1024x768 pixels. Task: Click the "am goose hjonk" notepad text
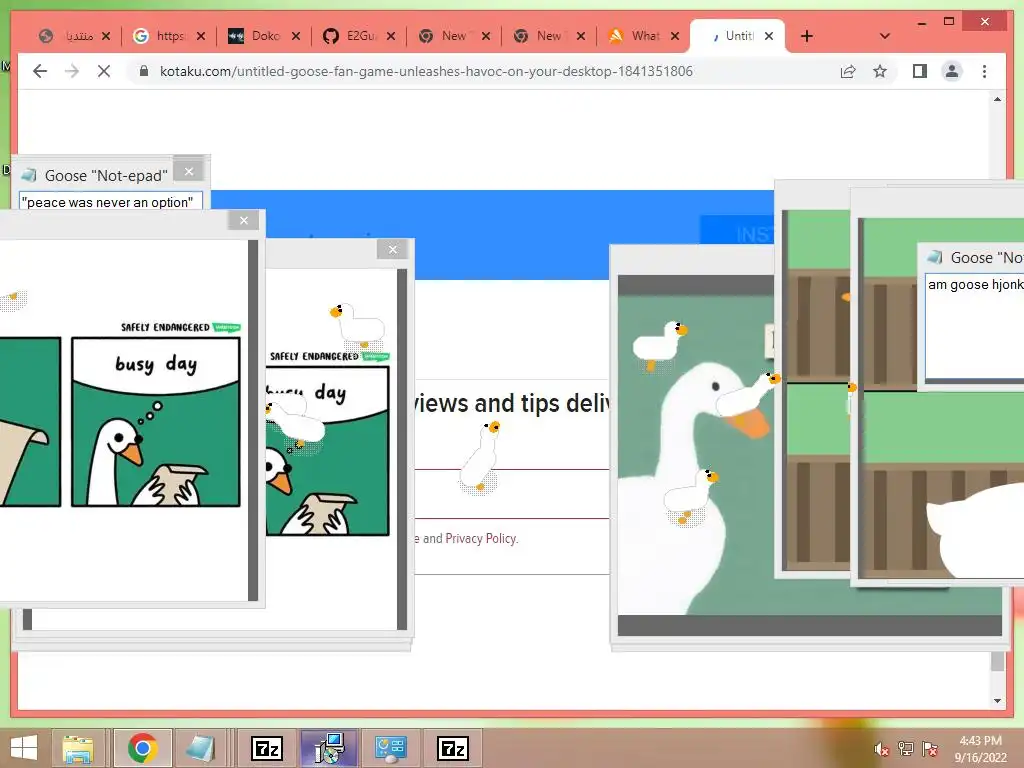975,285
